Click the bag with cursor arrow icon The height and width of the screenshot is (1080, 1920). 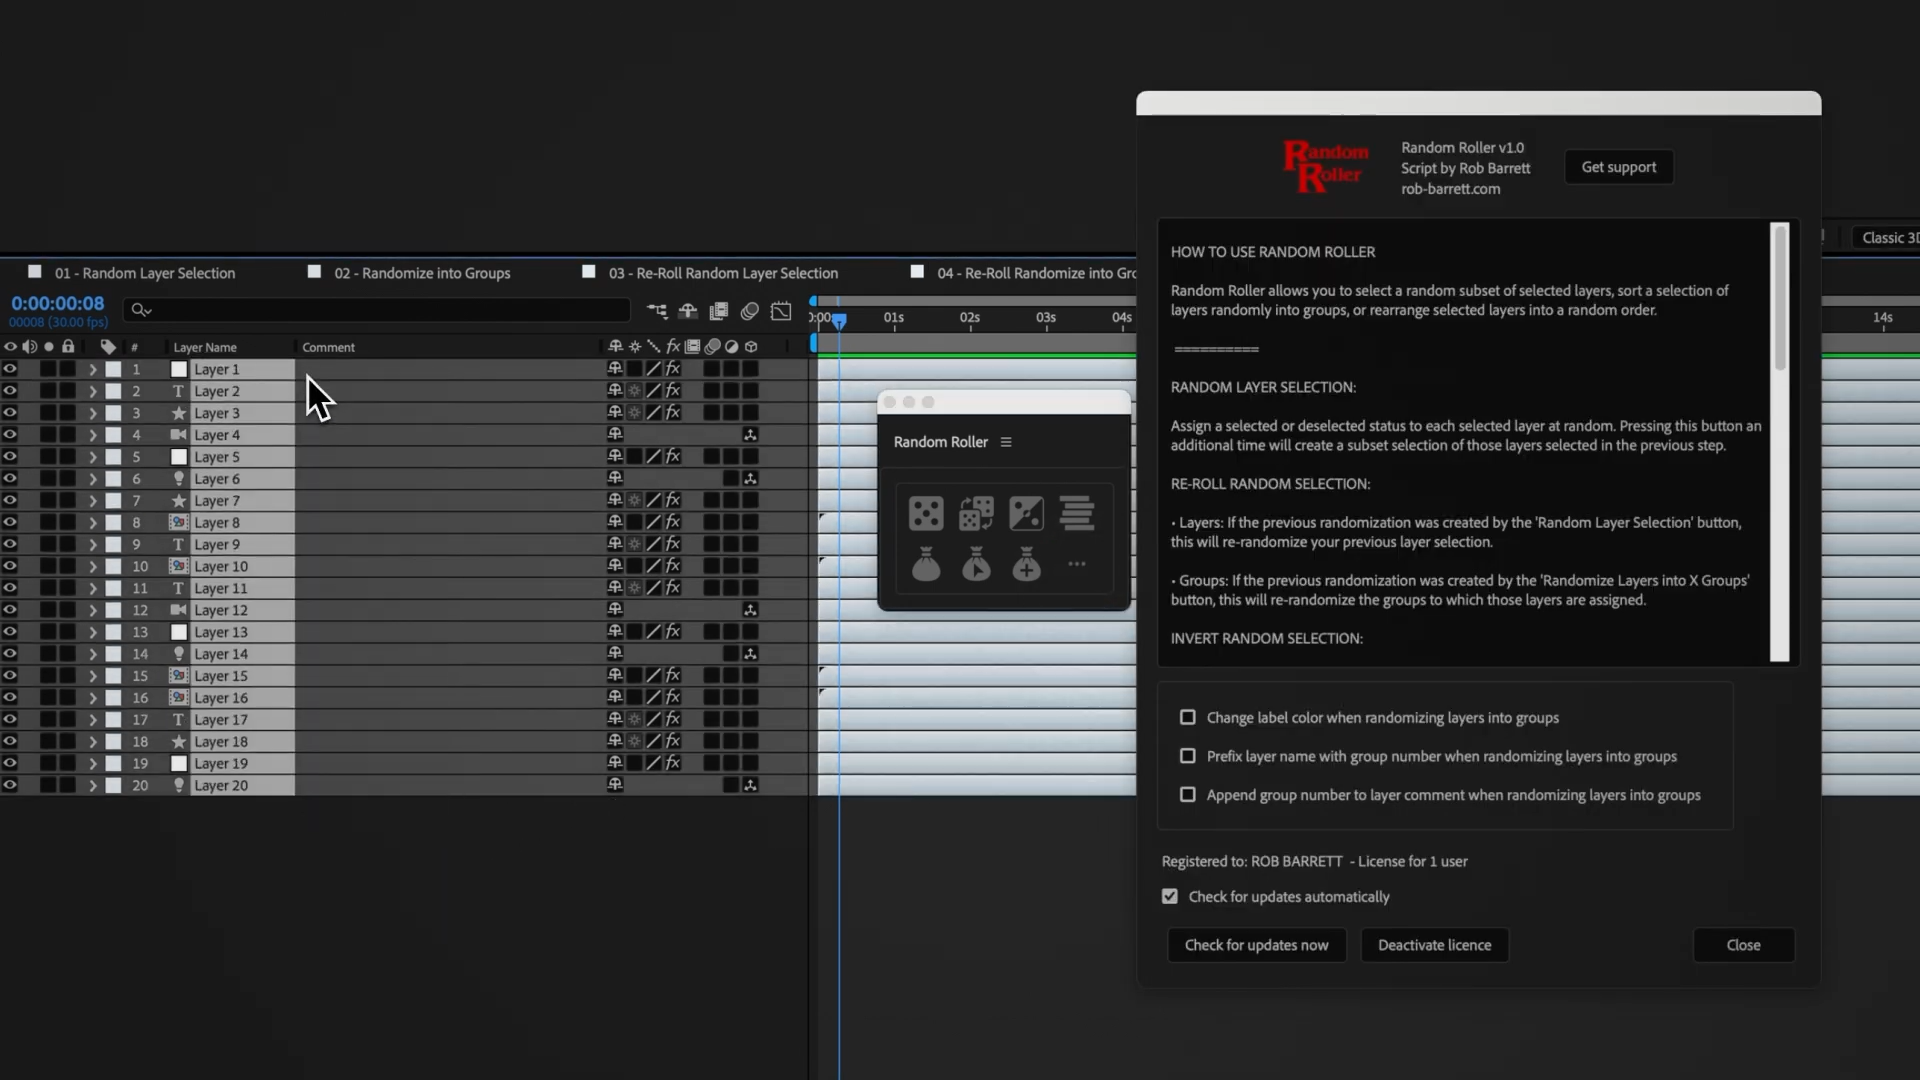(x=976, y=565)
